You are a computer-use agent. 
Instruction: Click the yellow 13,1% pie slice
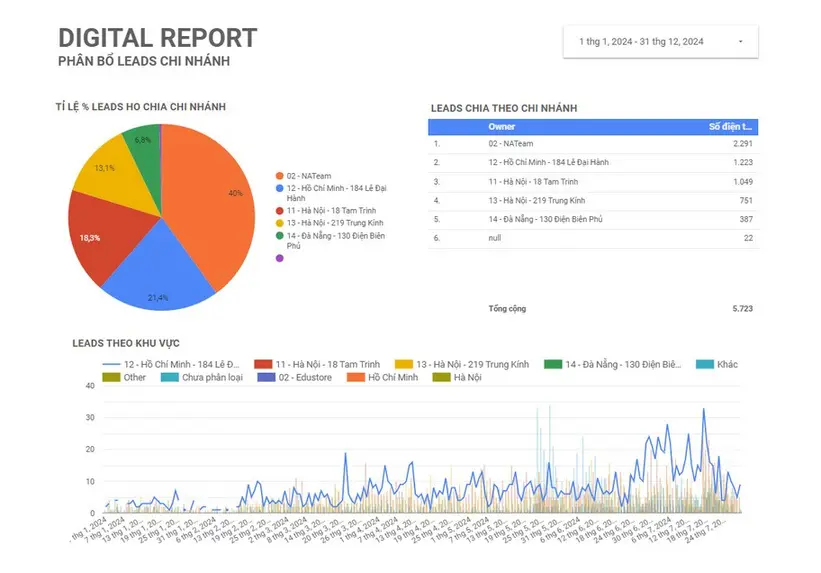point(115,175)
